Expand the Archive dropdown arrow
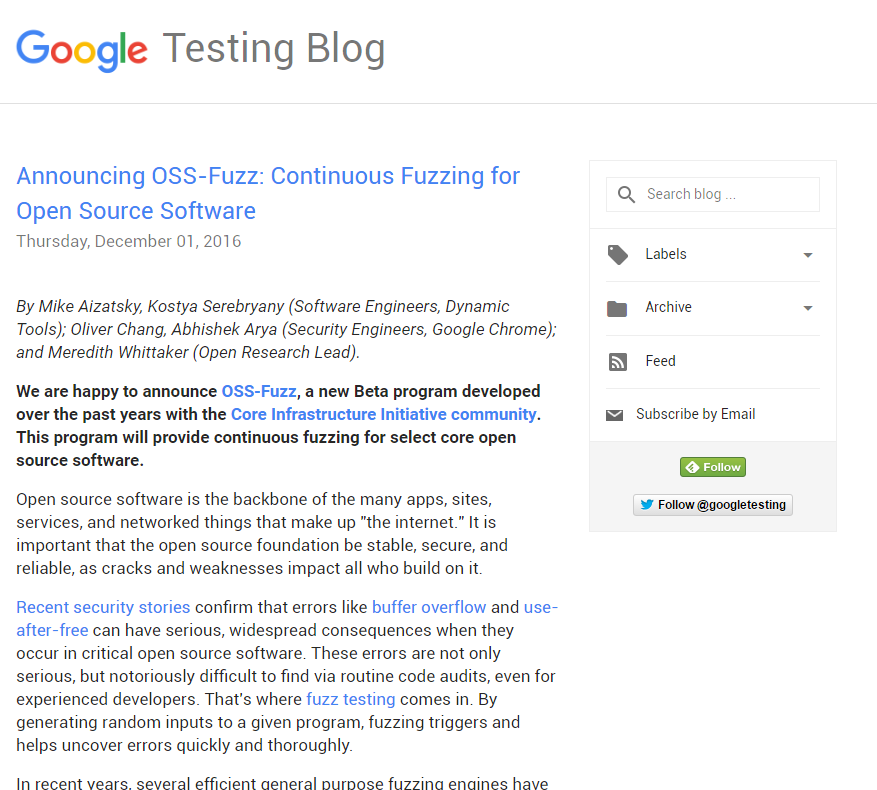Screen dimensions: 877x790 click(x=808, y=308)
